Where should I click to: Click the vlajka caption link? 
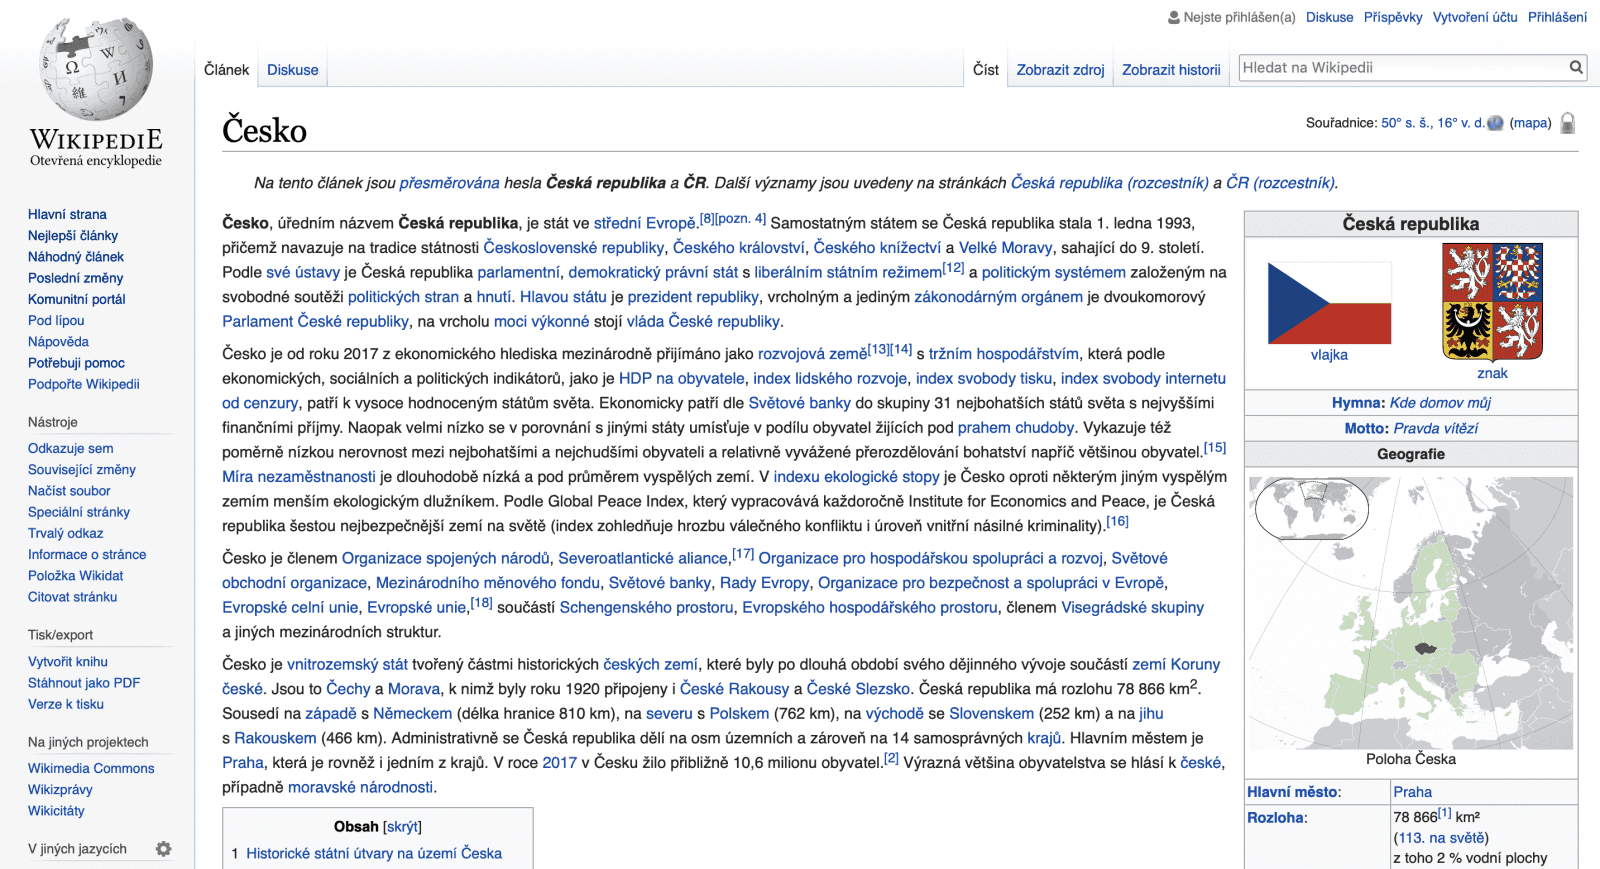[1329, 355]
